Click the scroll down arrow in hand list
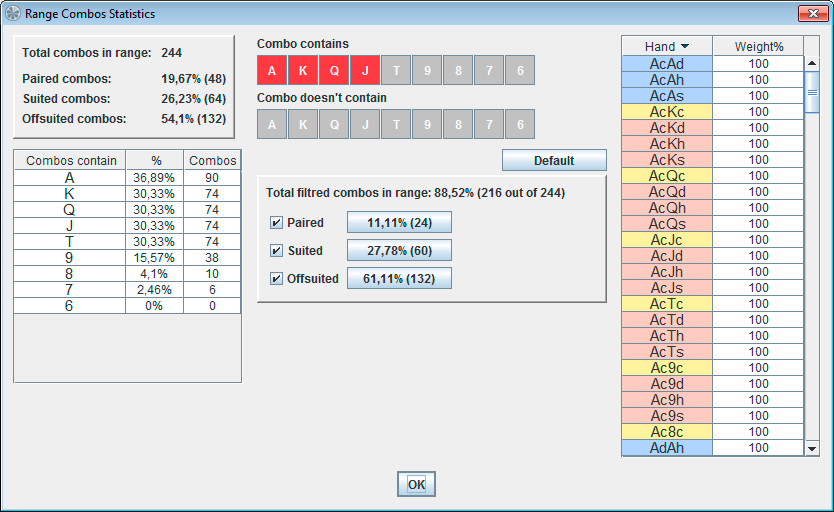Viewport: 834px width, 512px height. coord(812,449)
